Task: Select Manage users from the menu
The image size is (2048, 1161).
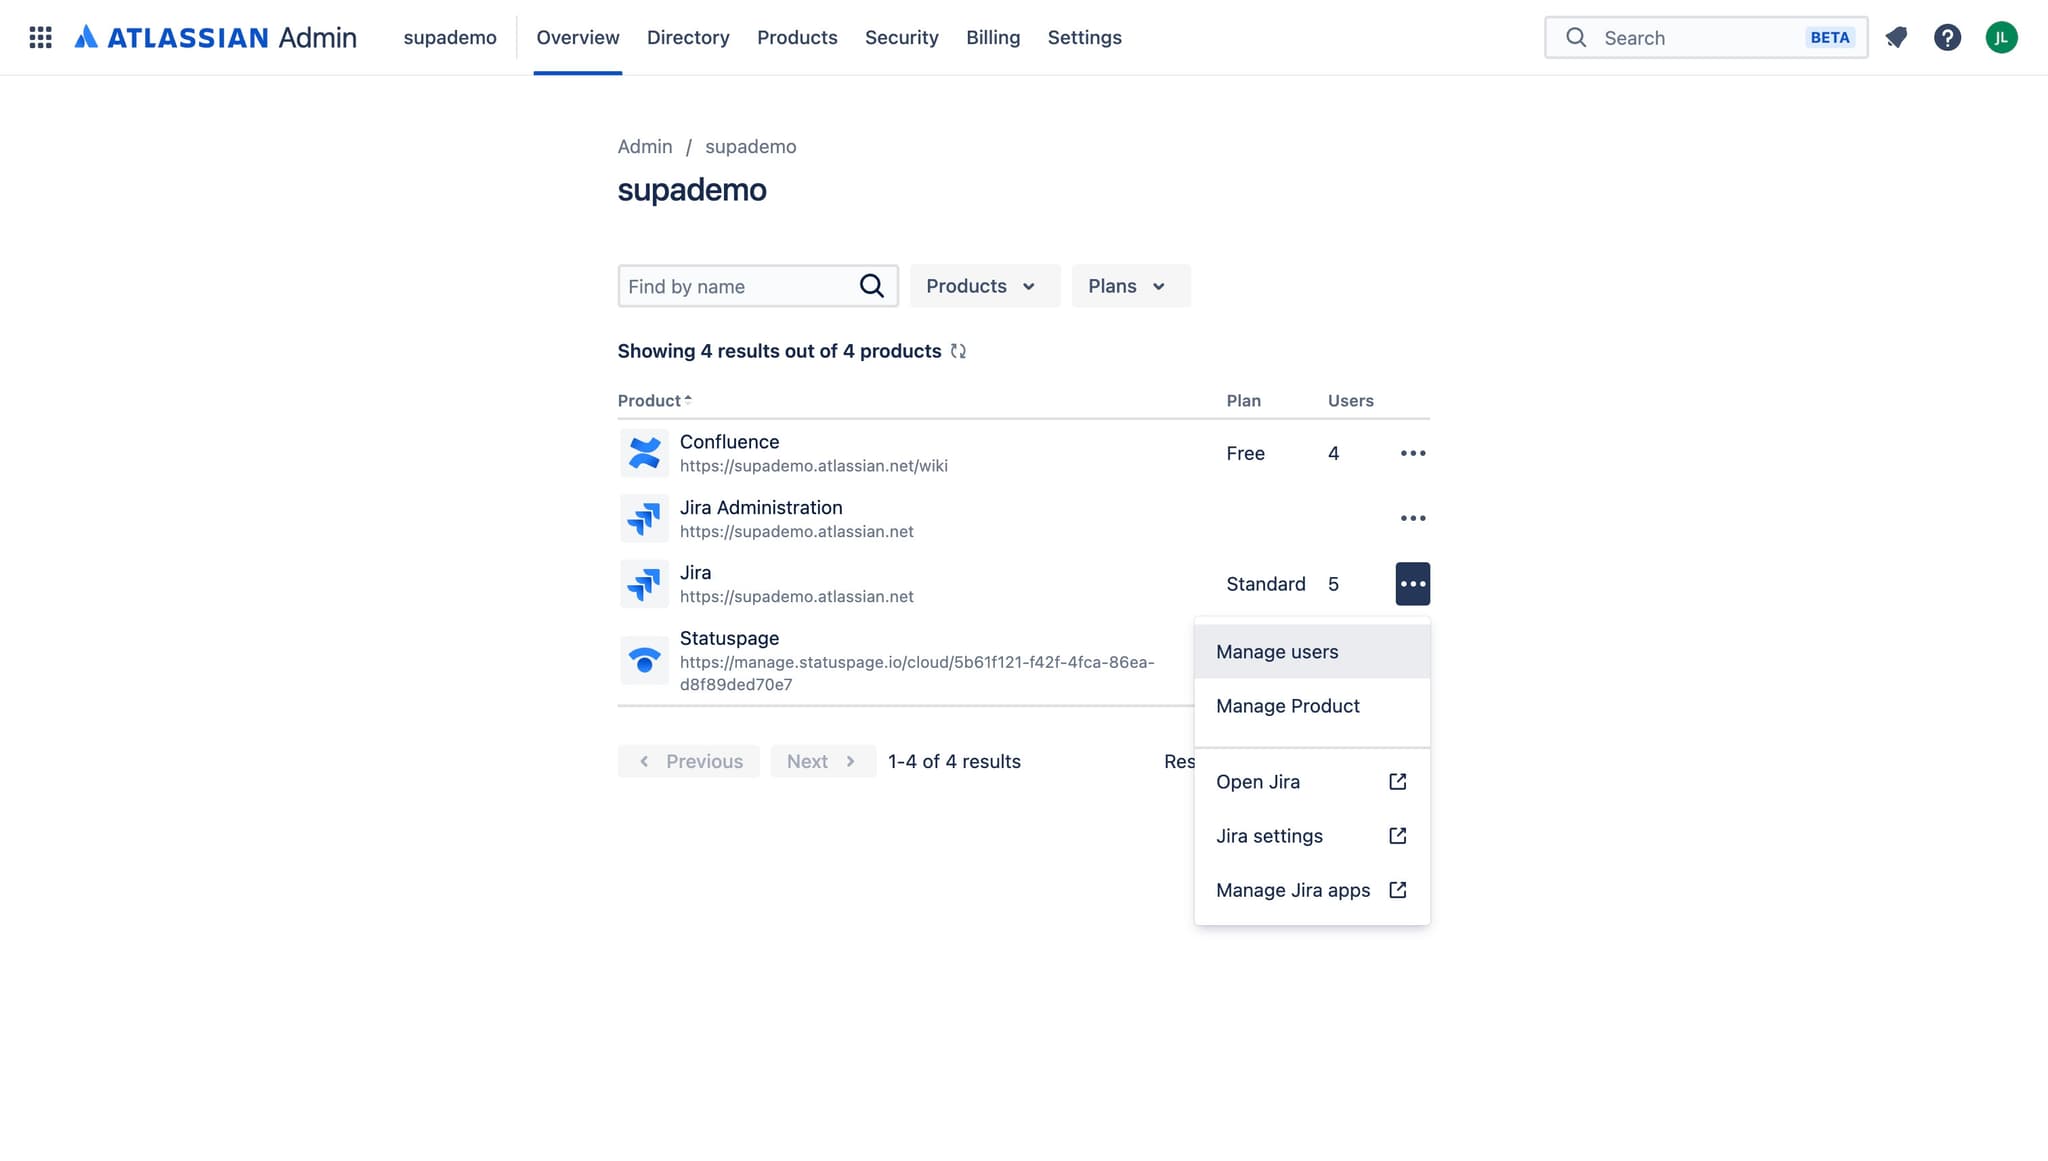Action: point(1277,651)
